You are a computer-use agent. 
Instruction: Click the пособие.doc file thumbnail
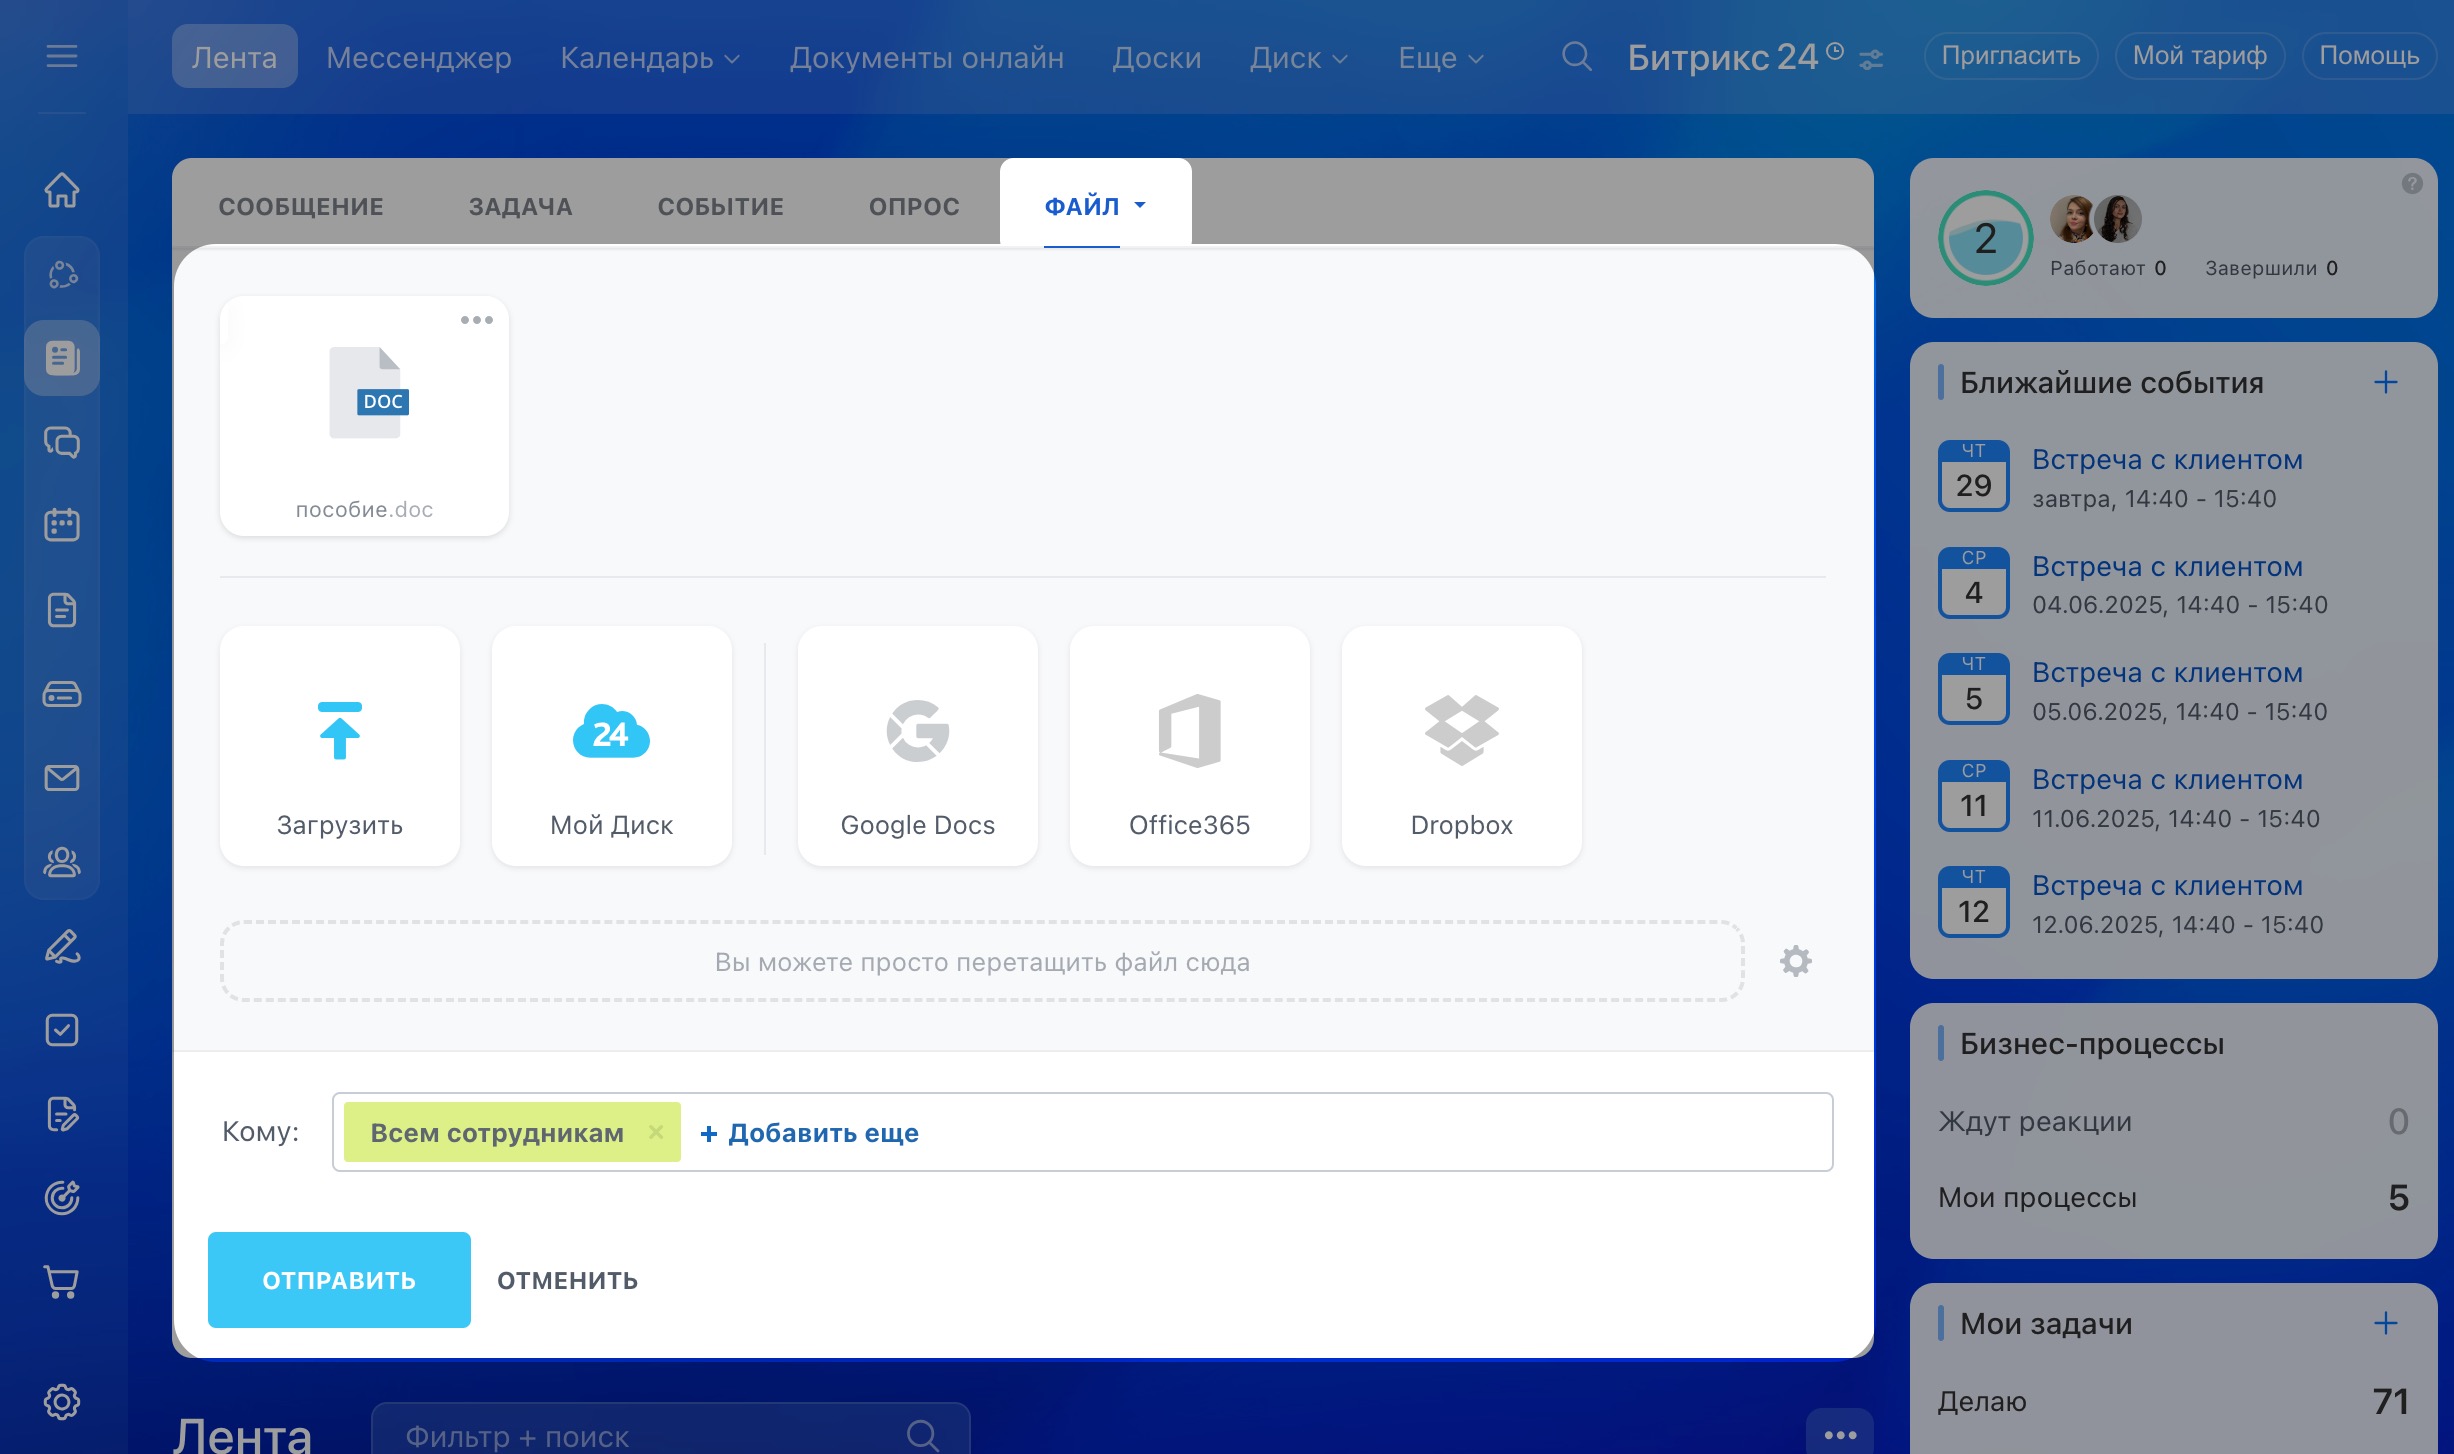click(x=365, y=415)
